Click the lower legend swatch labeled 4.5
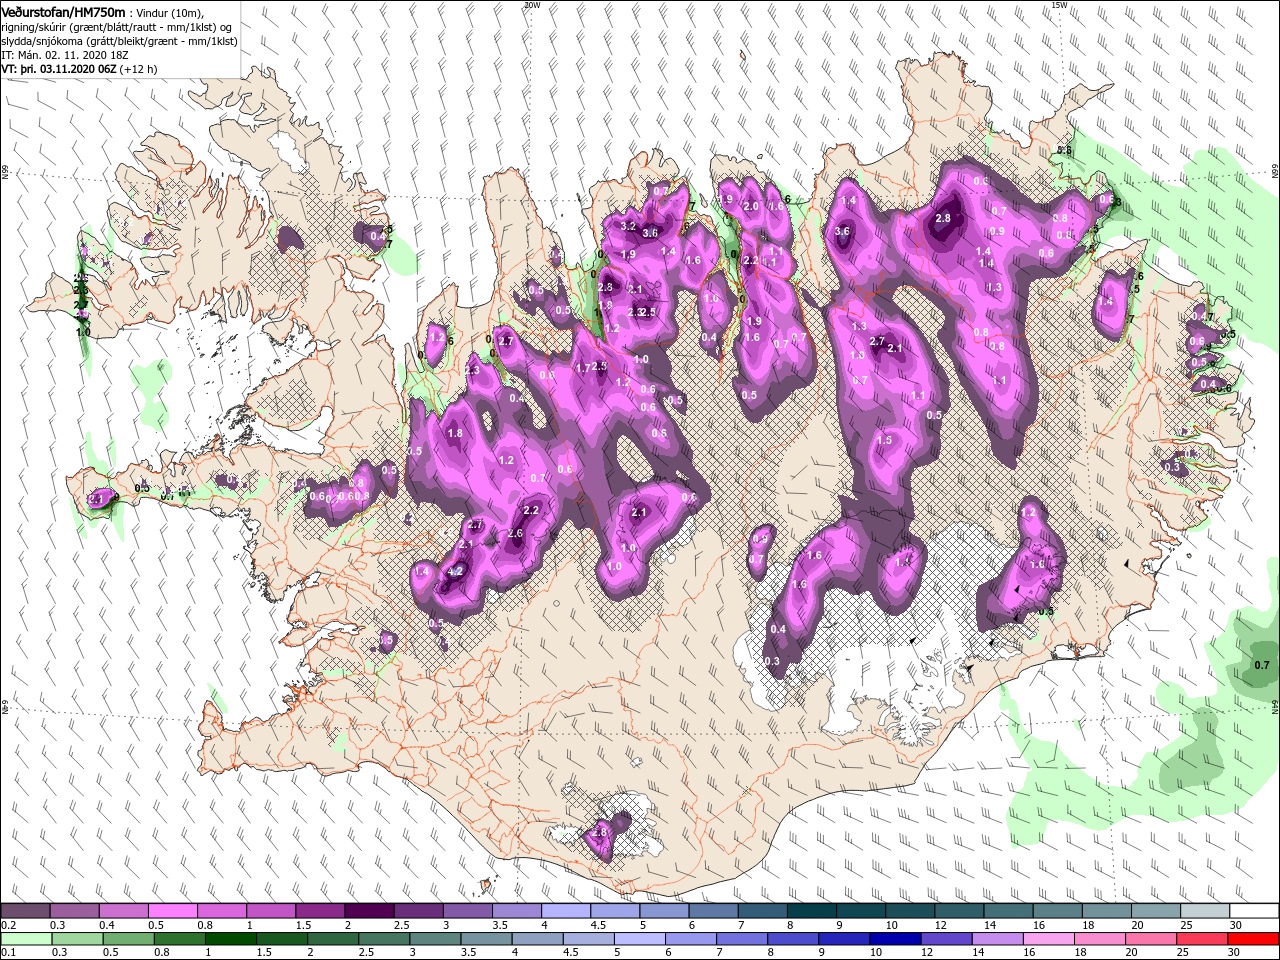Viewport: 1280px width, 960px height. (587, 939)
